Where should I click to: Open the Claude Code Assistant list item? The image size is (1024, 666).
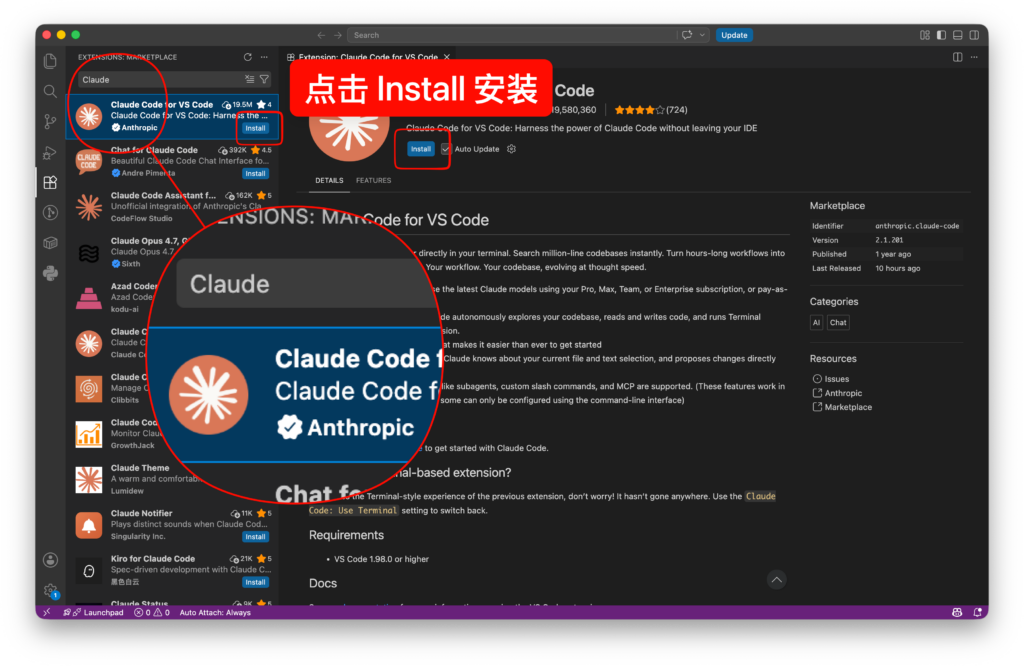(x=172, y=207)
